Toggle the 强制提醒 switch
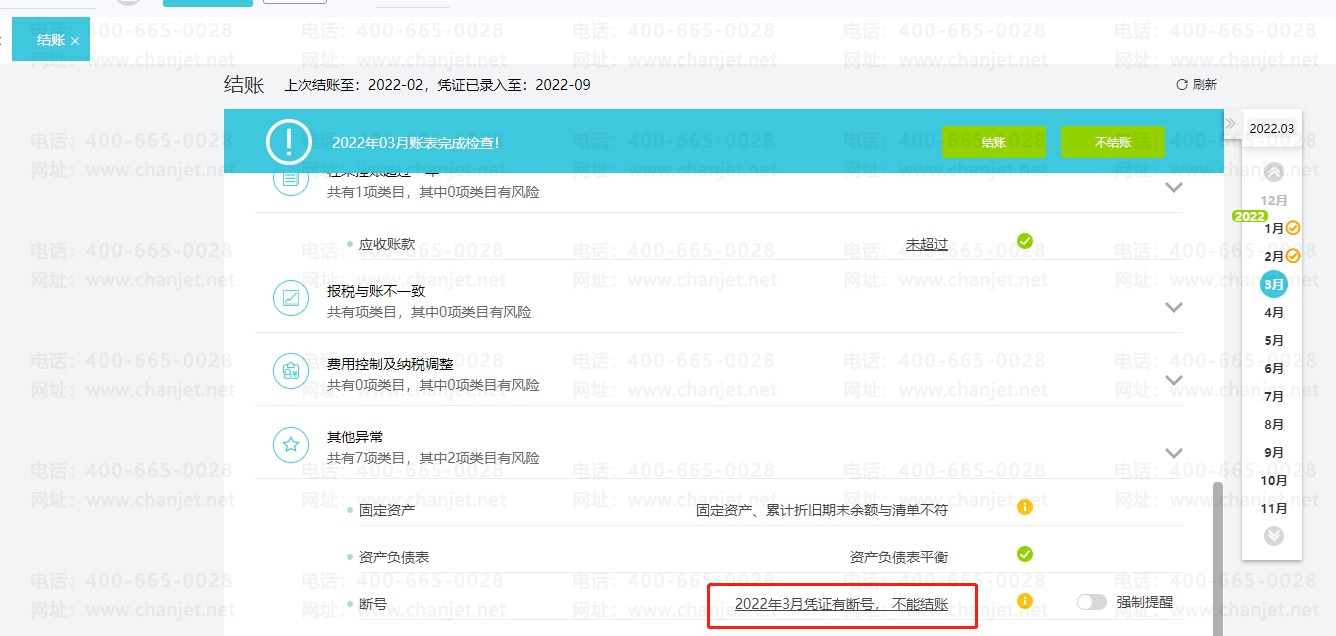This screenshot has width=1336, height=636. (1092, 602)
